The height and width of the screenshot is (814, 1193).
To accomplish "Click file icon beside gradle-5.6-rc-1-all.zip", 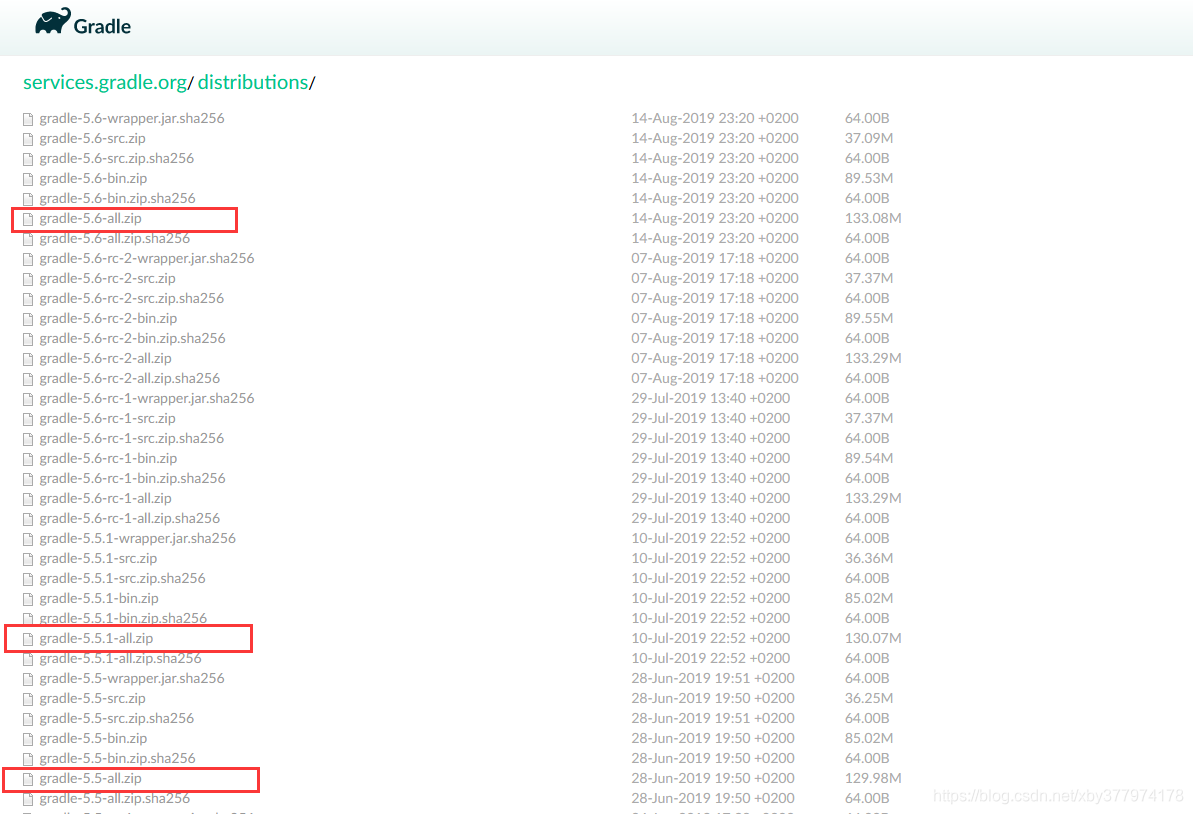I will click(28, 499).
